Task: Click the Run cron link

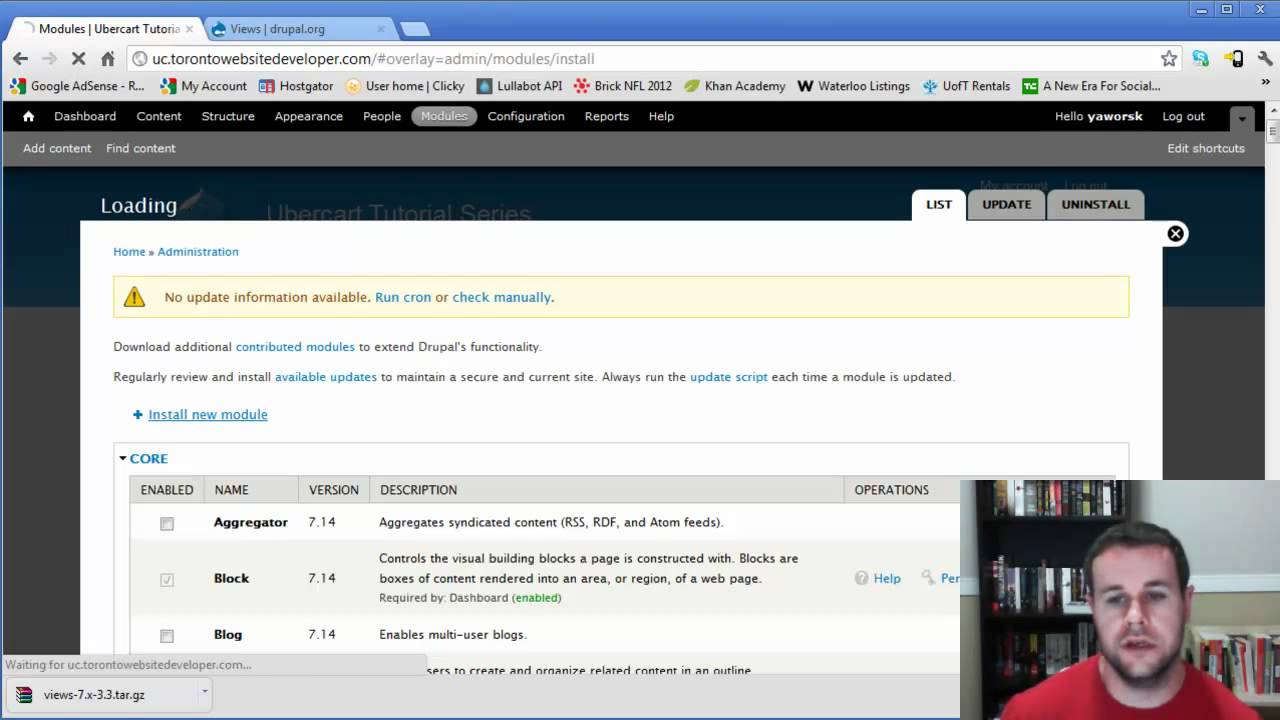Action: [403, 297]
